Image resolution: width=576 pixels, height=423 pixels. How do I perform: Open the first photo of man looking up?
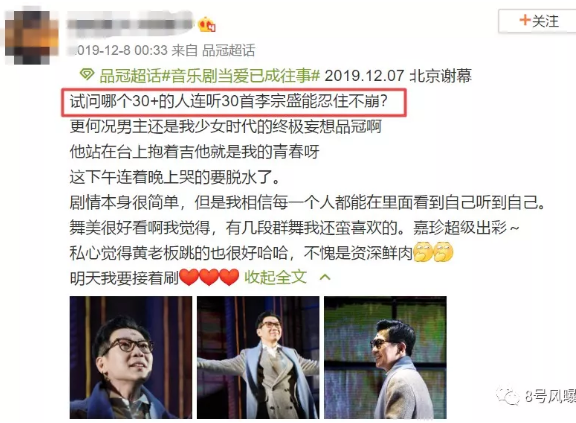[x=131, y=357]
